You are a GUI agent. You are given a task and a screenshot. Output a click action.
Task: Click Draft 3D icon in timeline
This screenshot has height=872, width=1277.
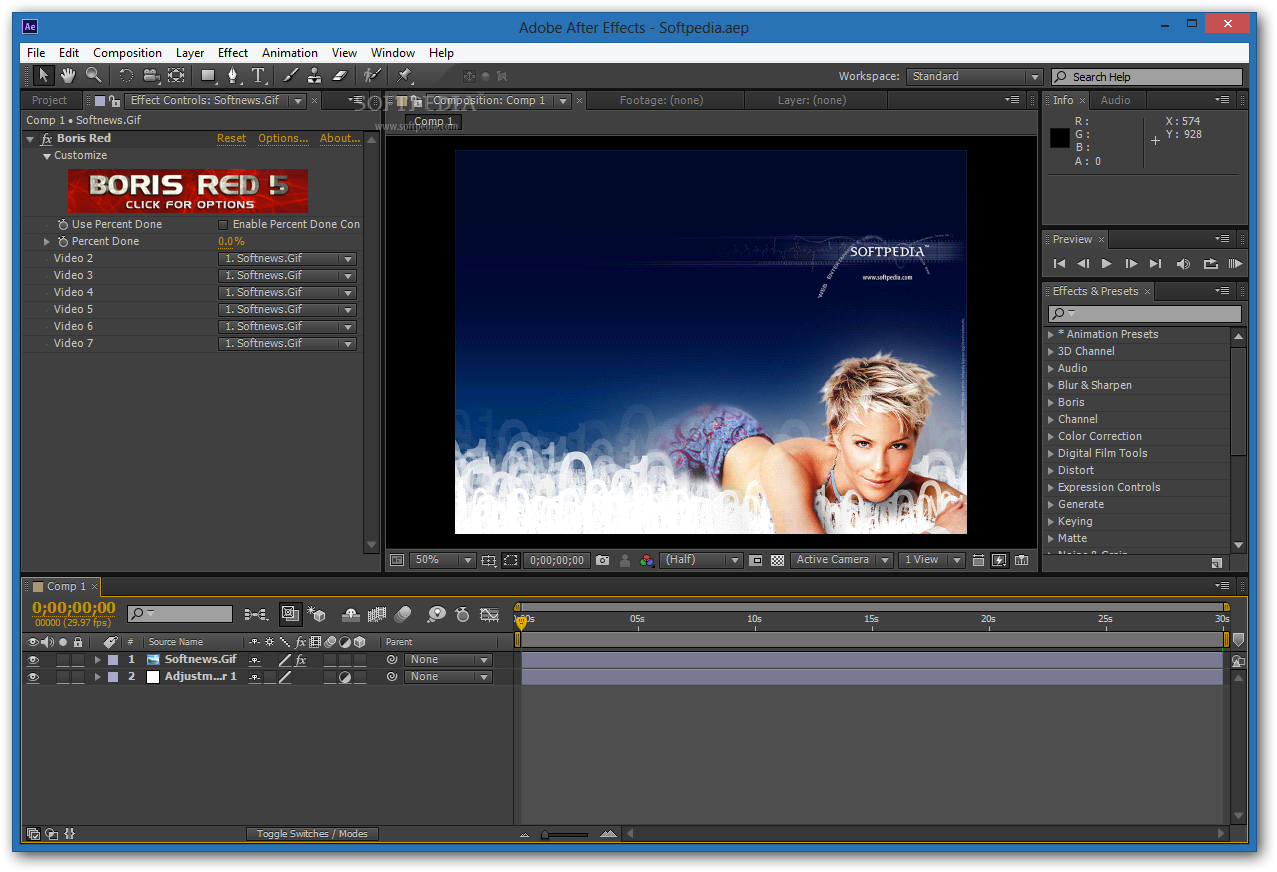click(x=317, y=614)
